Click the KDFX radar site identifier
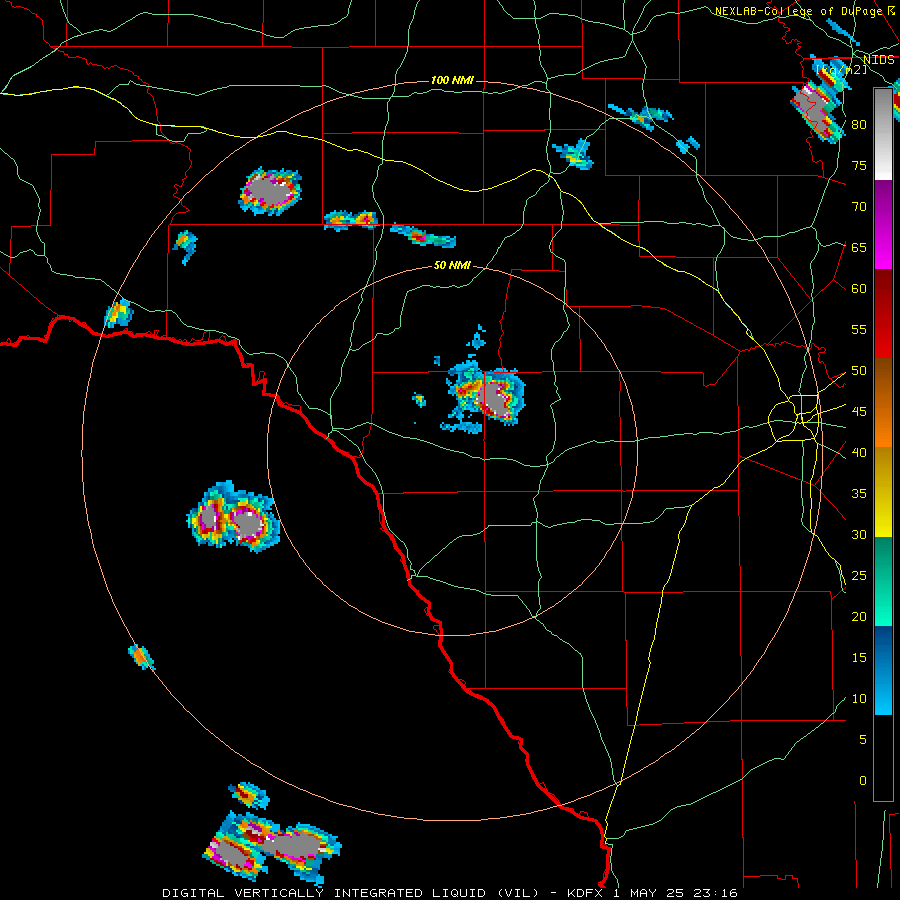Image resolution: width=900 pixels, height=900 pixels. (585, 893)
